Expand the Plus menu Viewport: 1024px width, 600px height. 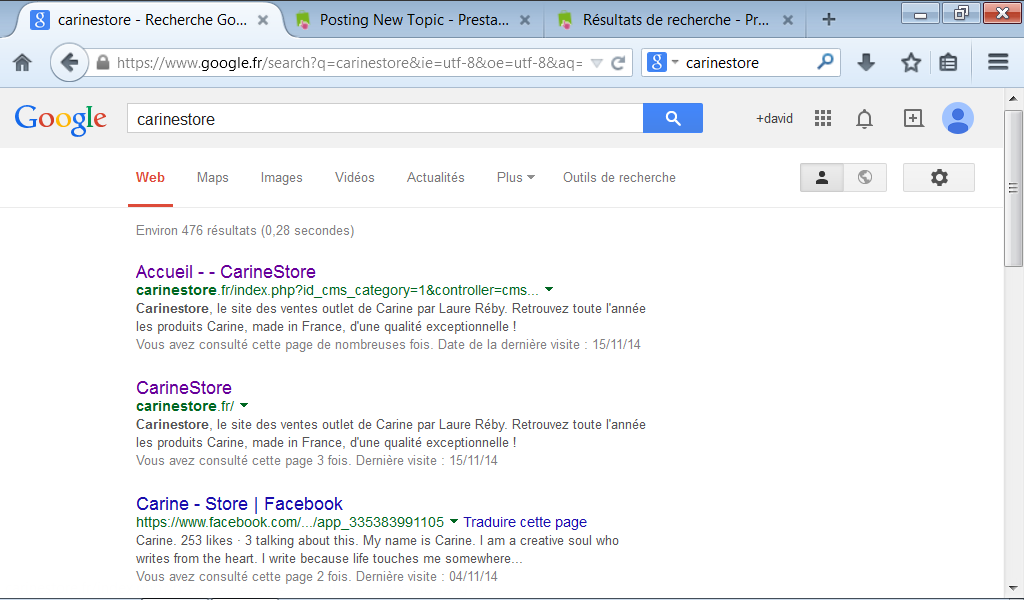pyautogui.click(x=515, y=178)
